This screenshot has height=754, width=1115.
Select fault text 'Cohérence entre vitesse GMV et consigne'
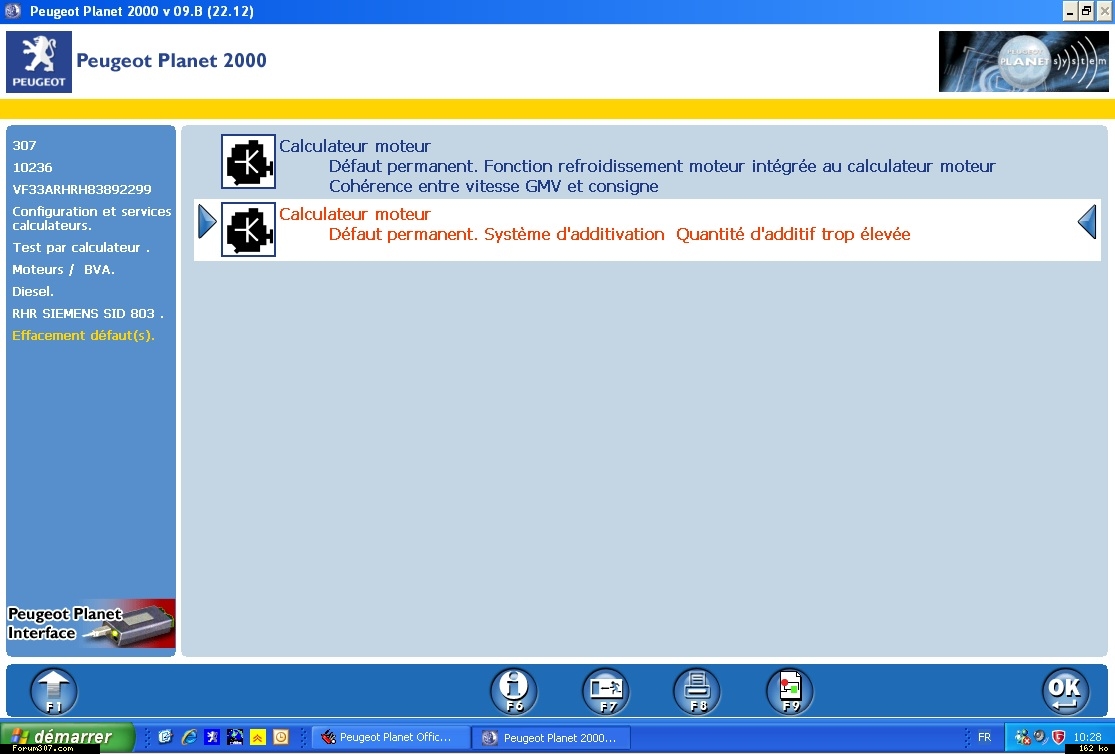494,186
